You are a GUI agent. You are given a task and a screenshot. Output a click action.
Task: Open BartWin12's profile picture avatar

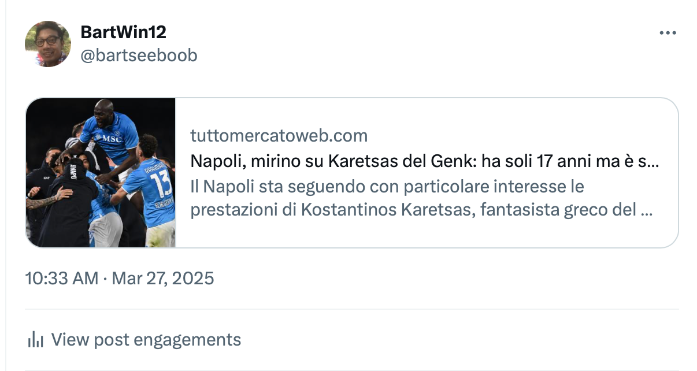(48, 44)
